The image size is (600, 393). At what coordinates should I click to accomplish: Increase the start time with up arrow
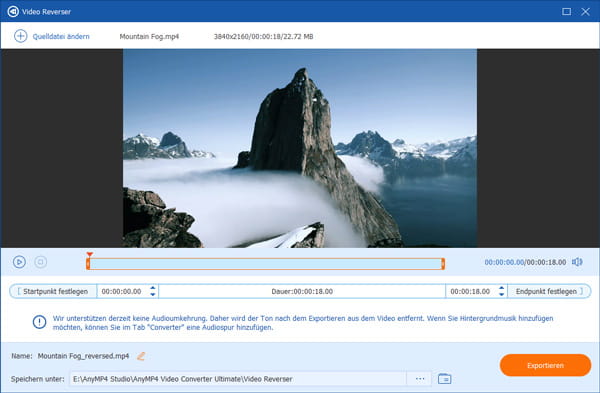pos(153,288)
